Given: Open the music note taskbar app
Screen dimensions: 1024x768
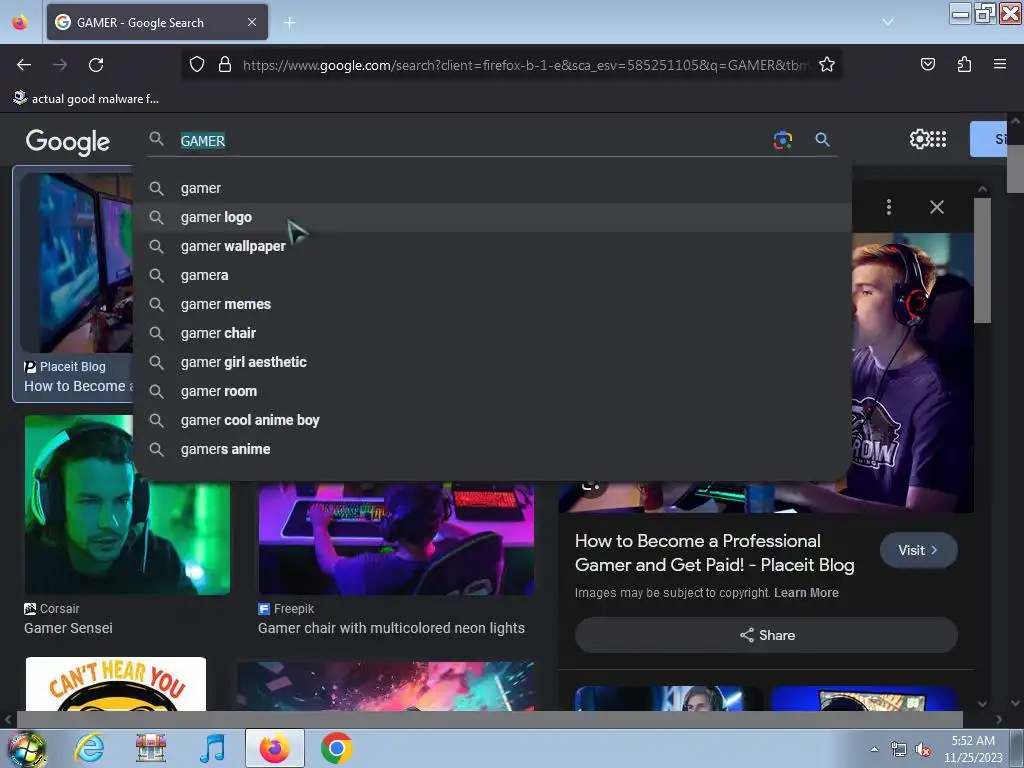Looking at the screenshot, I should click(212, 748).
